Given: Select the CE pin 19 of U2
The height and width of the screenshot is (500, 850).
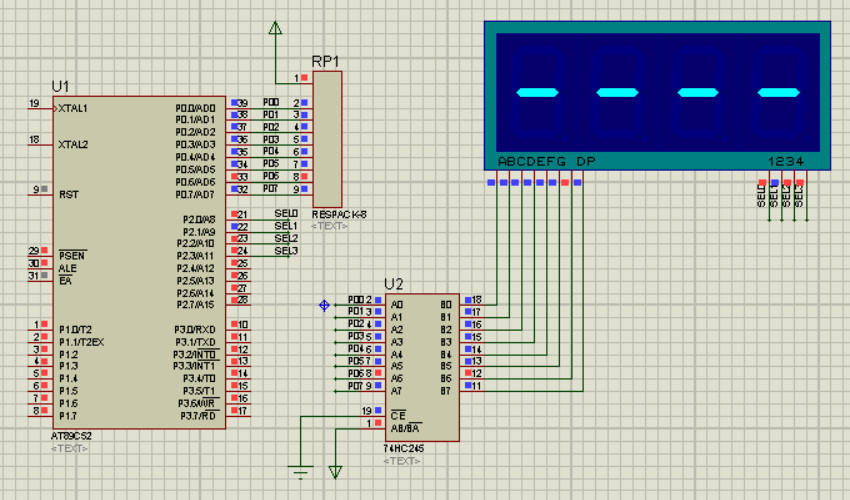Looking at the screenshot, I should click(x=374, y=413).
